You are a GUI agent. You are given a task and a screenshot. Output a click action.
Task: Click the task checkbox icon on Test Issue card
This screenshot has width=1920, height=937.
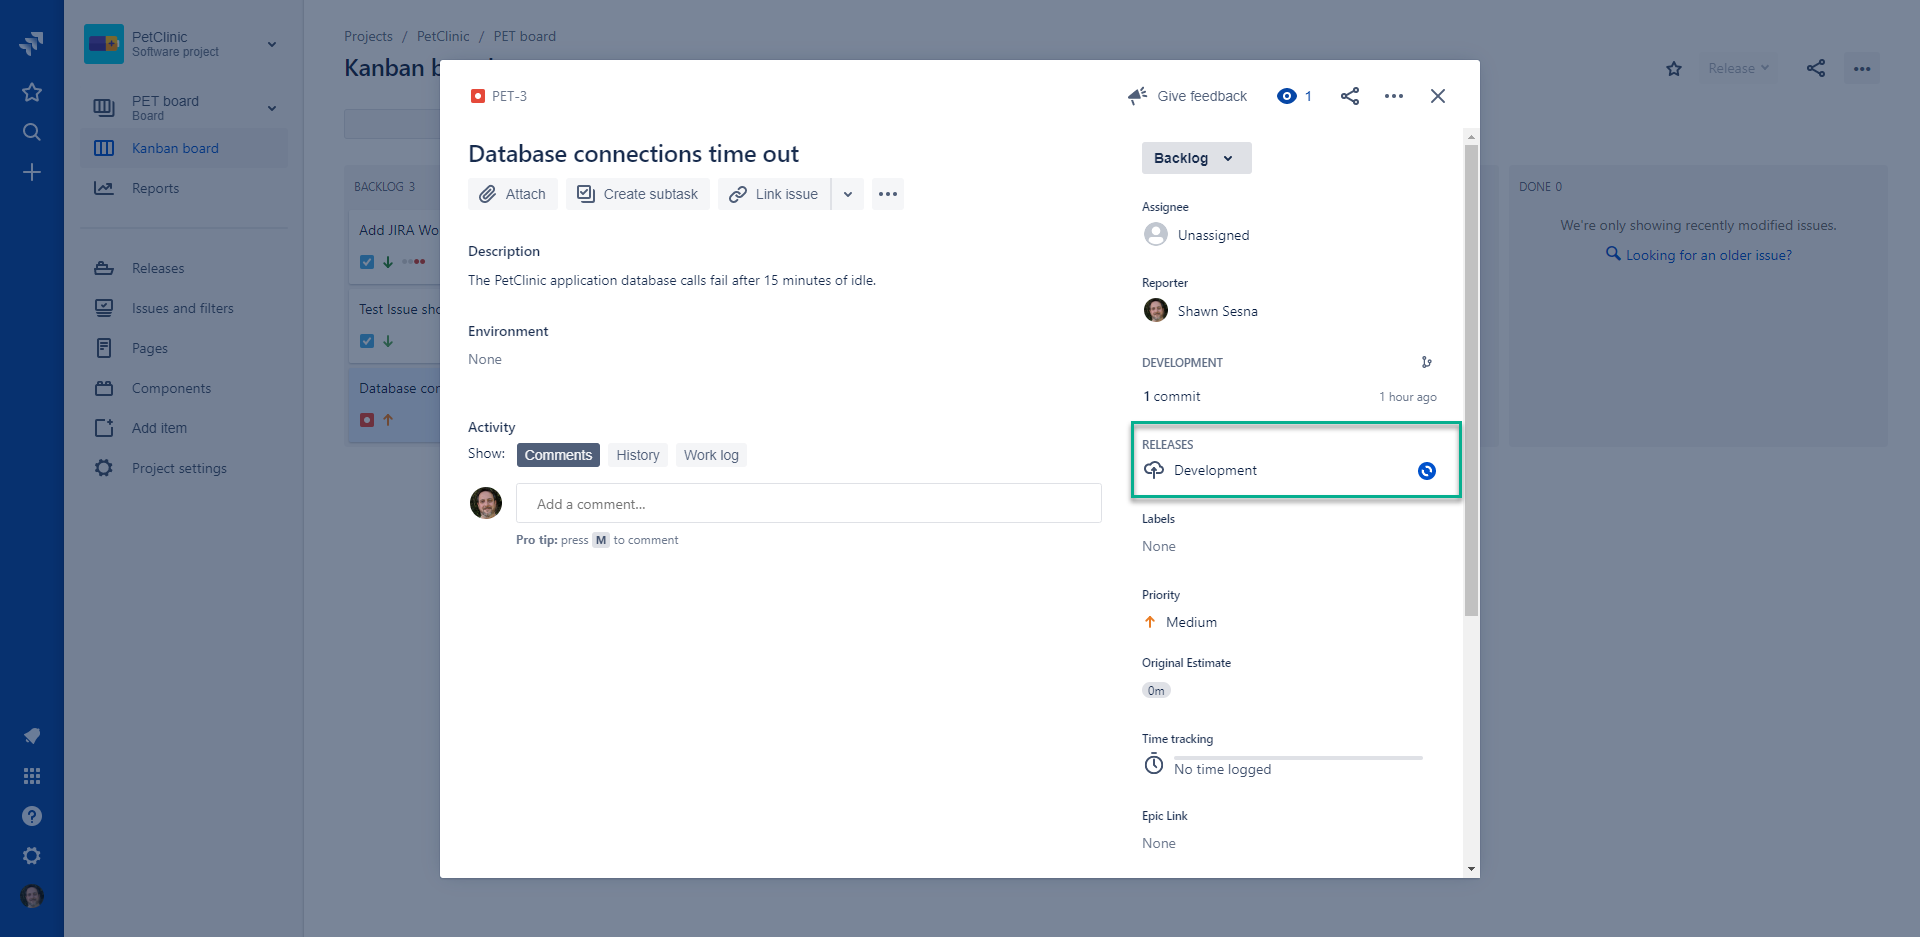coord(367,341)
